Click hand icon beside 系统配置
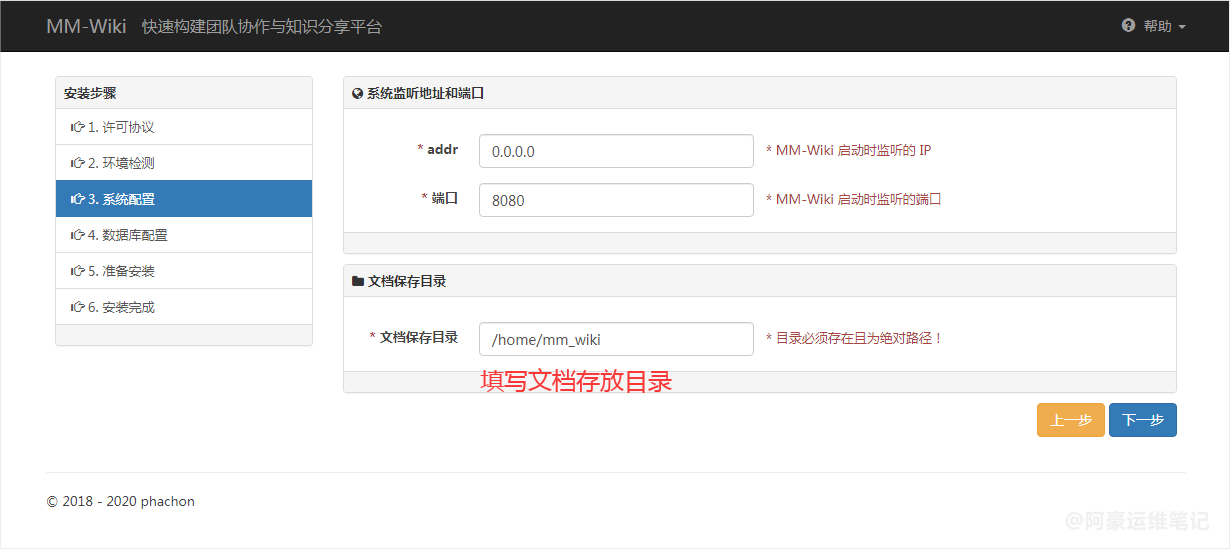The height and width of the screenshot is (549, 1230). 77,199
